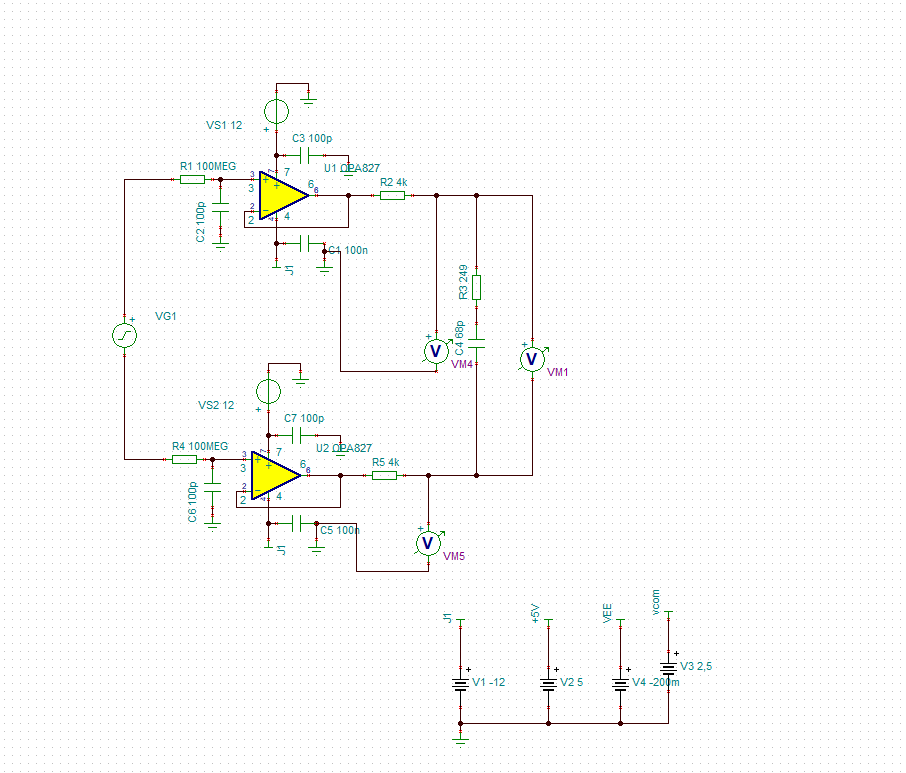Click the VS1 12 text label
The height and width of the screenshot is (773, 906).
pos(224,125)
